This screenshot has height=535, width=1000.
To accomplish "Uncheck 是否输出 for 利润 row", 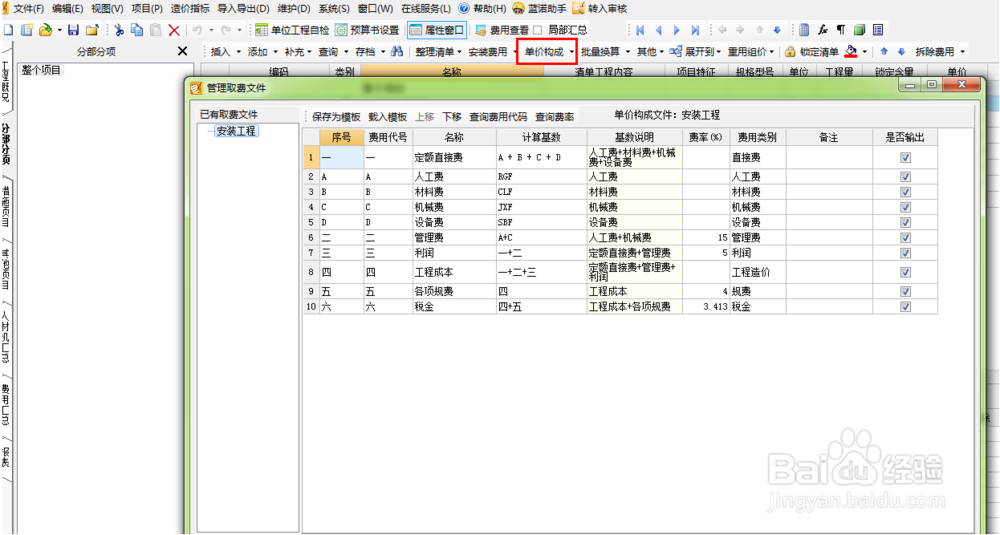I will pos(905,253).
